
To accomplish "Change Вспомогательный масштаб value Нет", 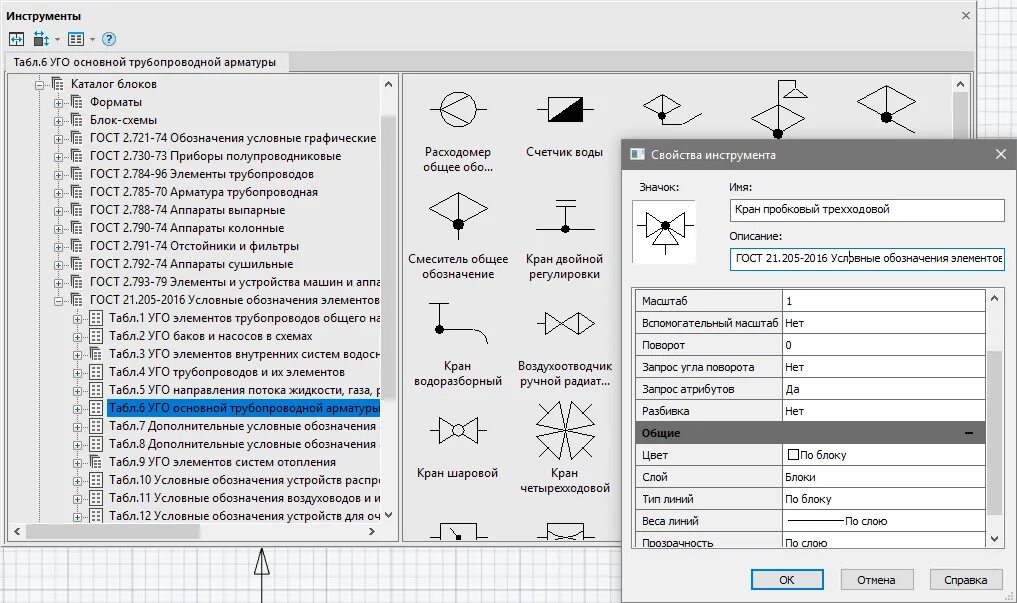I will tap(883, 323).
